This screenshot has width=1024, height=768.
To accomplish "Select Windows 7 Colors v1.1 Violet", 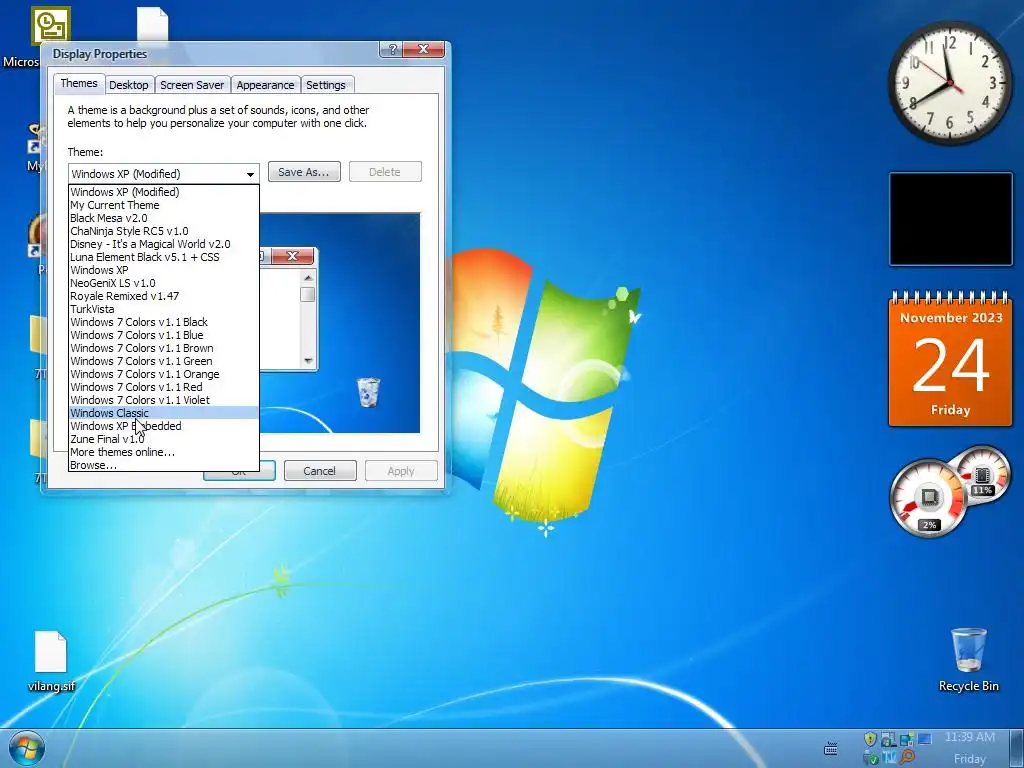I will click(x=164, y=400).
